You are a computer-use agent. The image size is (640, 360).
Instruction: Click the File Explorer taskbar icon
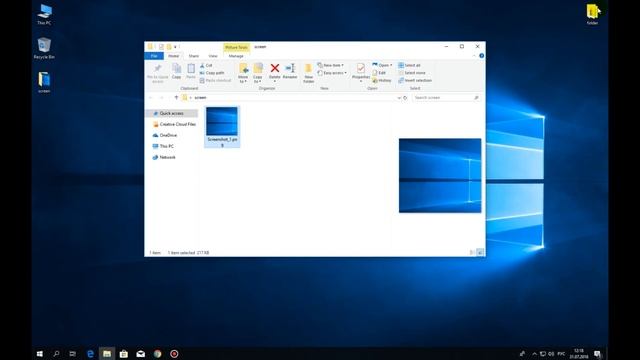point(107,353)
